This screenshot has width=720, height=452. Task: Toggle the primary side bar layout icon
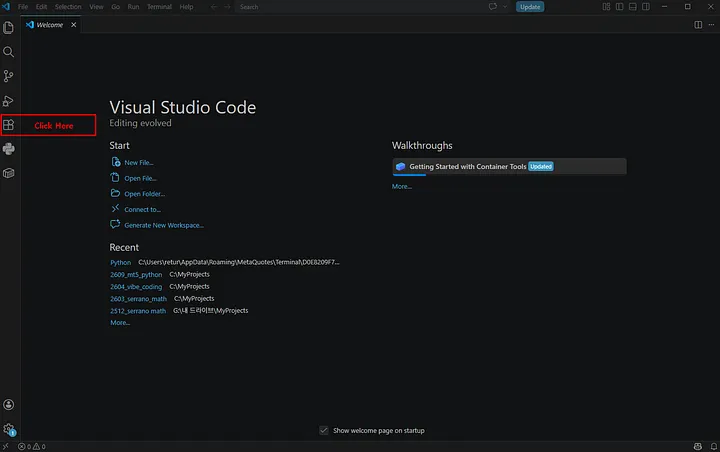tap(619, 7)
